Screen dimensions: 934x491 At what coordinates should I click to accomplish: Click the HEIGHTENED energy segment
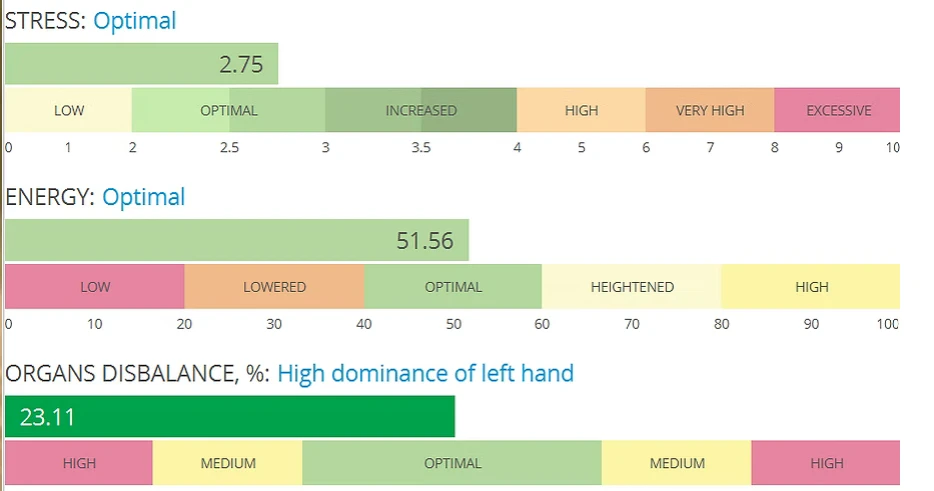(632, 287)
